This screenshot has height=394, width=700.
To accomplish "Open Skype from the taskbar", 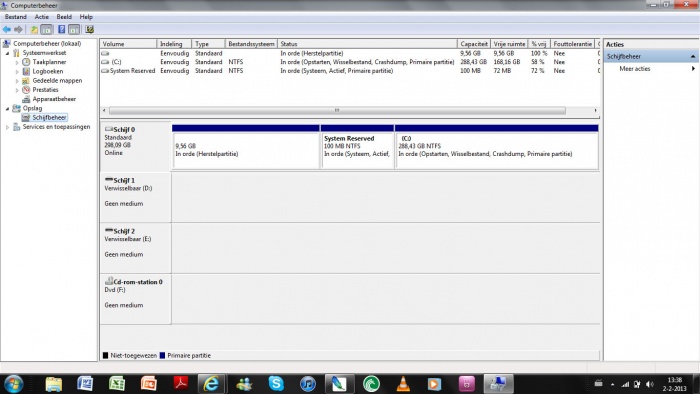I will click(276, 384).
